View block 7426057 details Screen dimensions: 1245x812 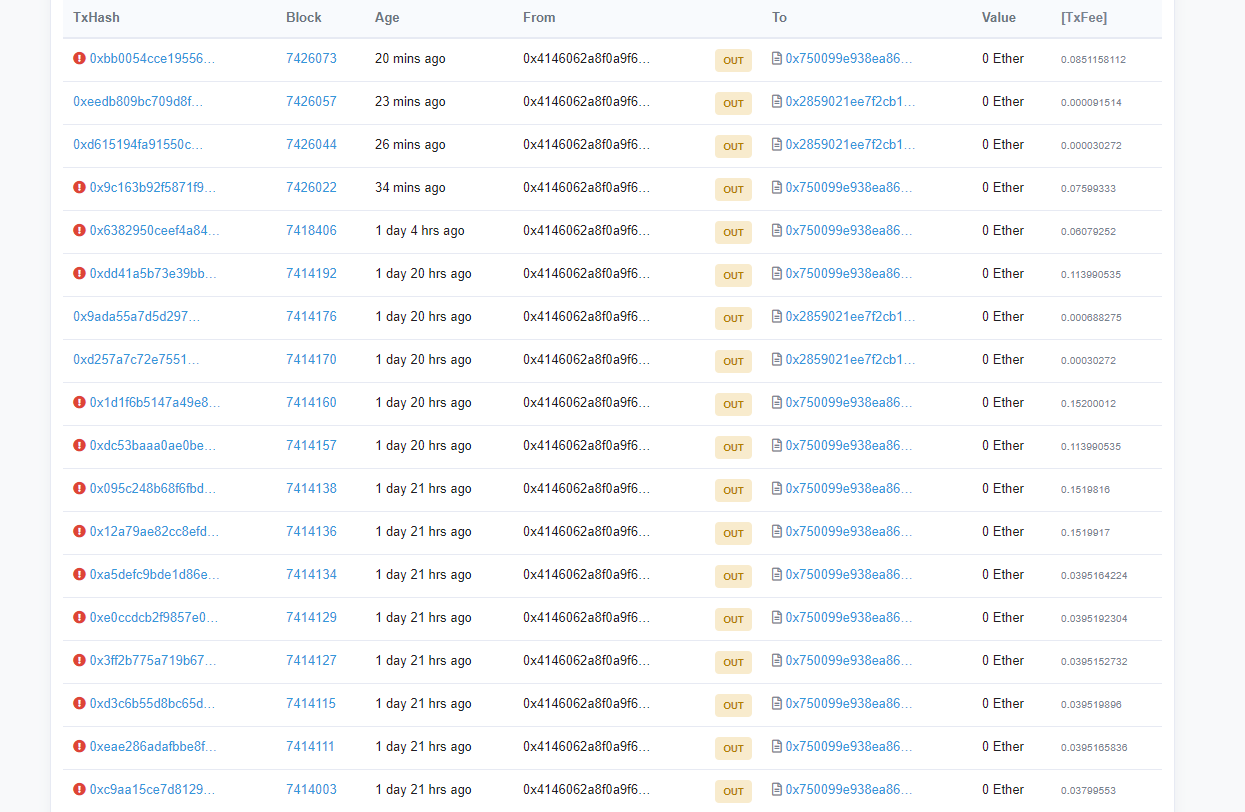311,101
